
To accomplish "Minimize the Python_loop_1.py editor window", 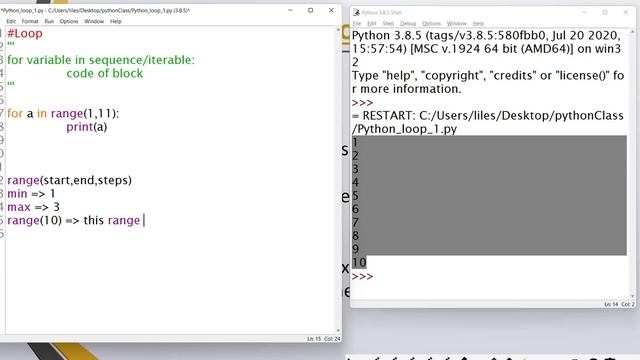I will tap(290, 10).
